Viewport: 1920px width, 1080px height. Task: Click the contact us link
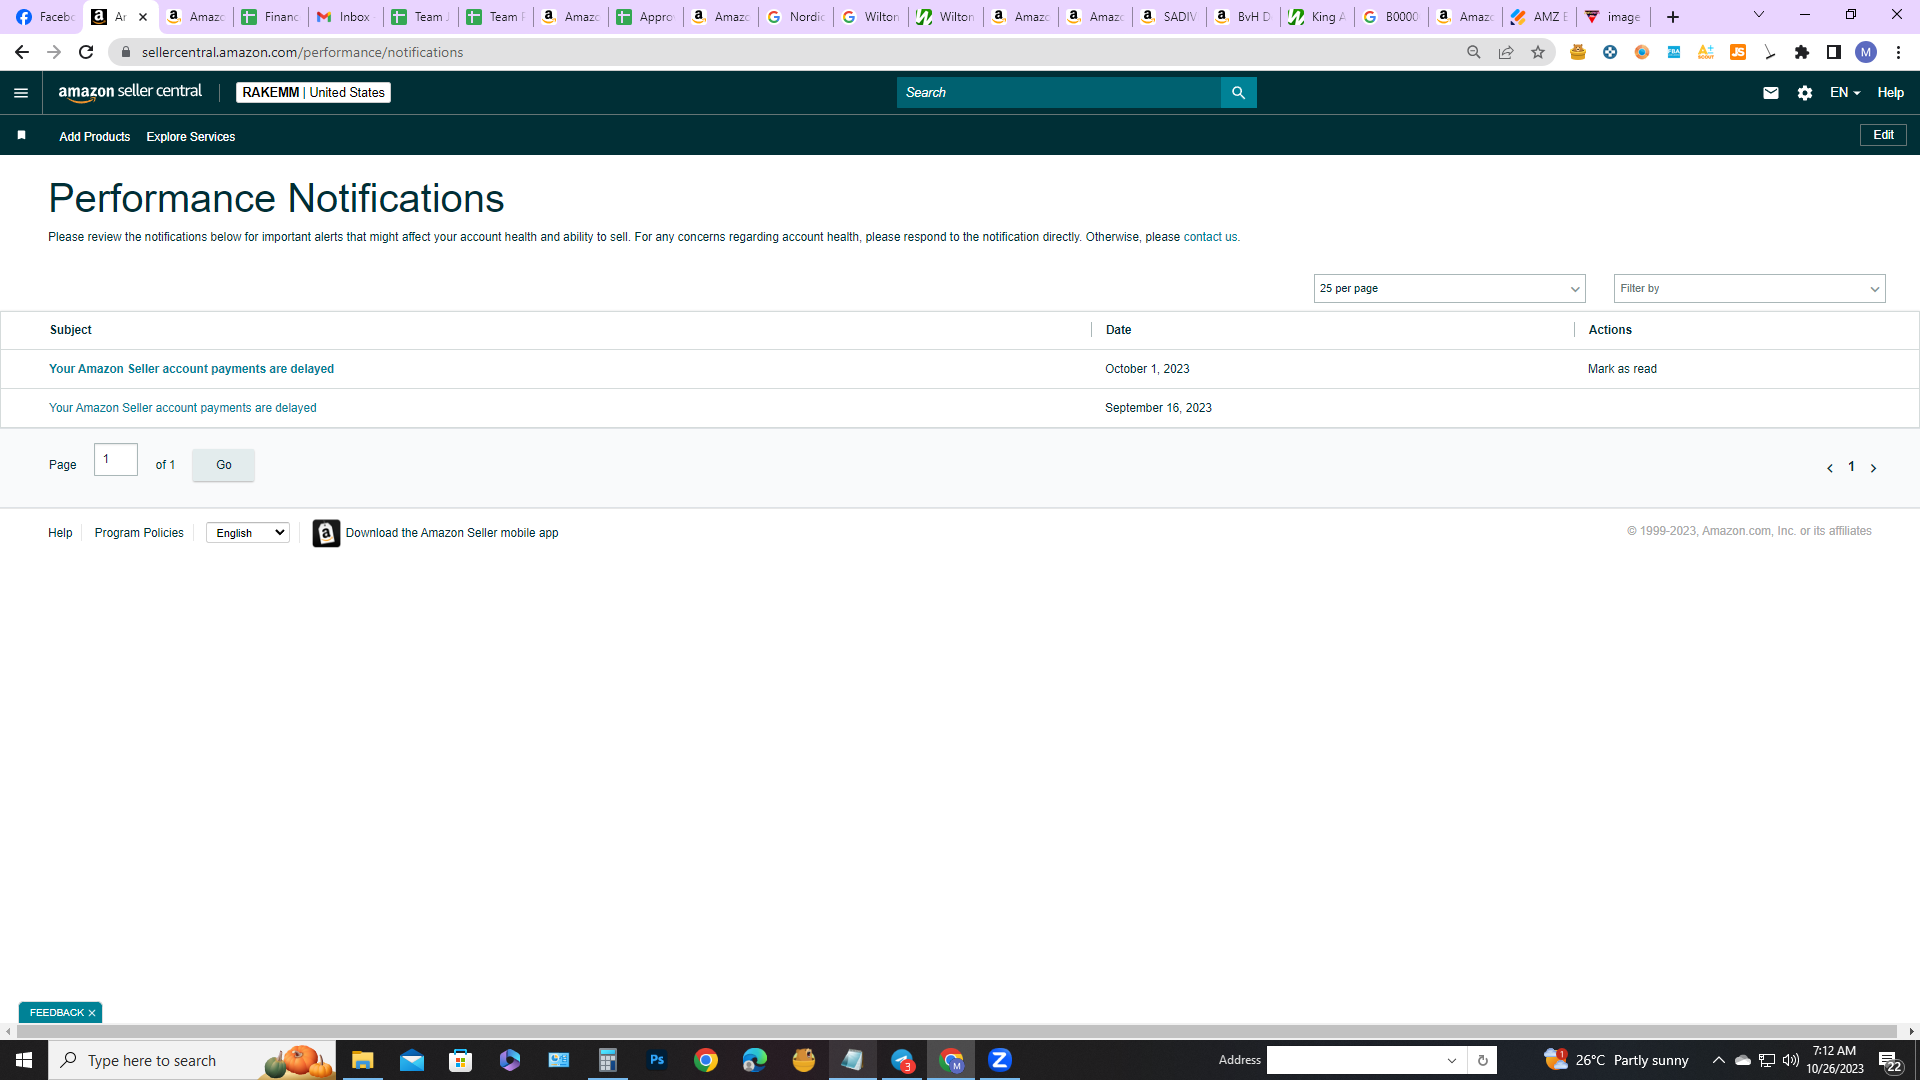(x=1210, y=237)
